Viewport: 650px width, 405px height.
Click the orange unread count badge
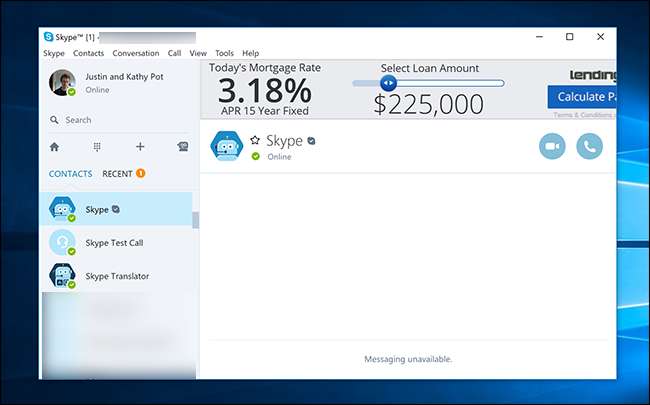click(141, 173)
